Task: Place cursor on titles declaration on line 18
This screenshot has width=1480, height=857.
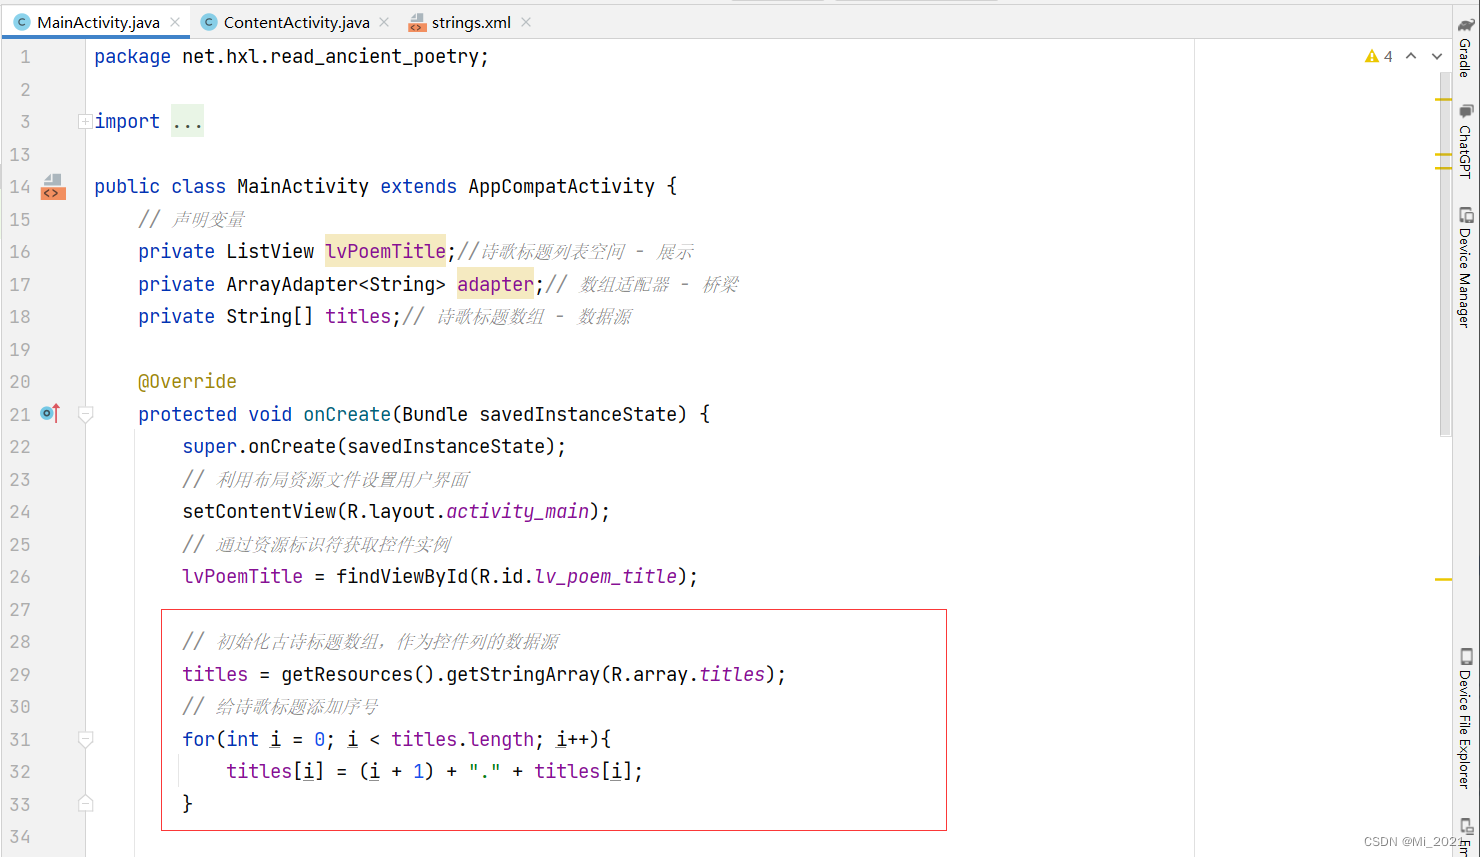Action: 358,316
